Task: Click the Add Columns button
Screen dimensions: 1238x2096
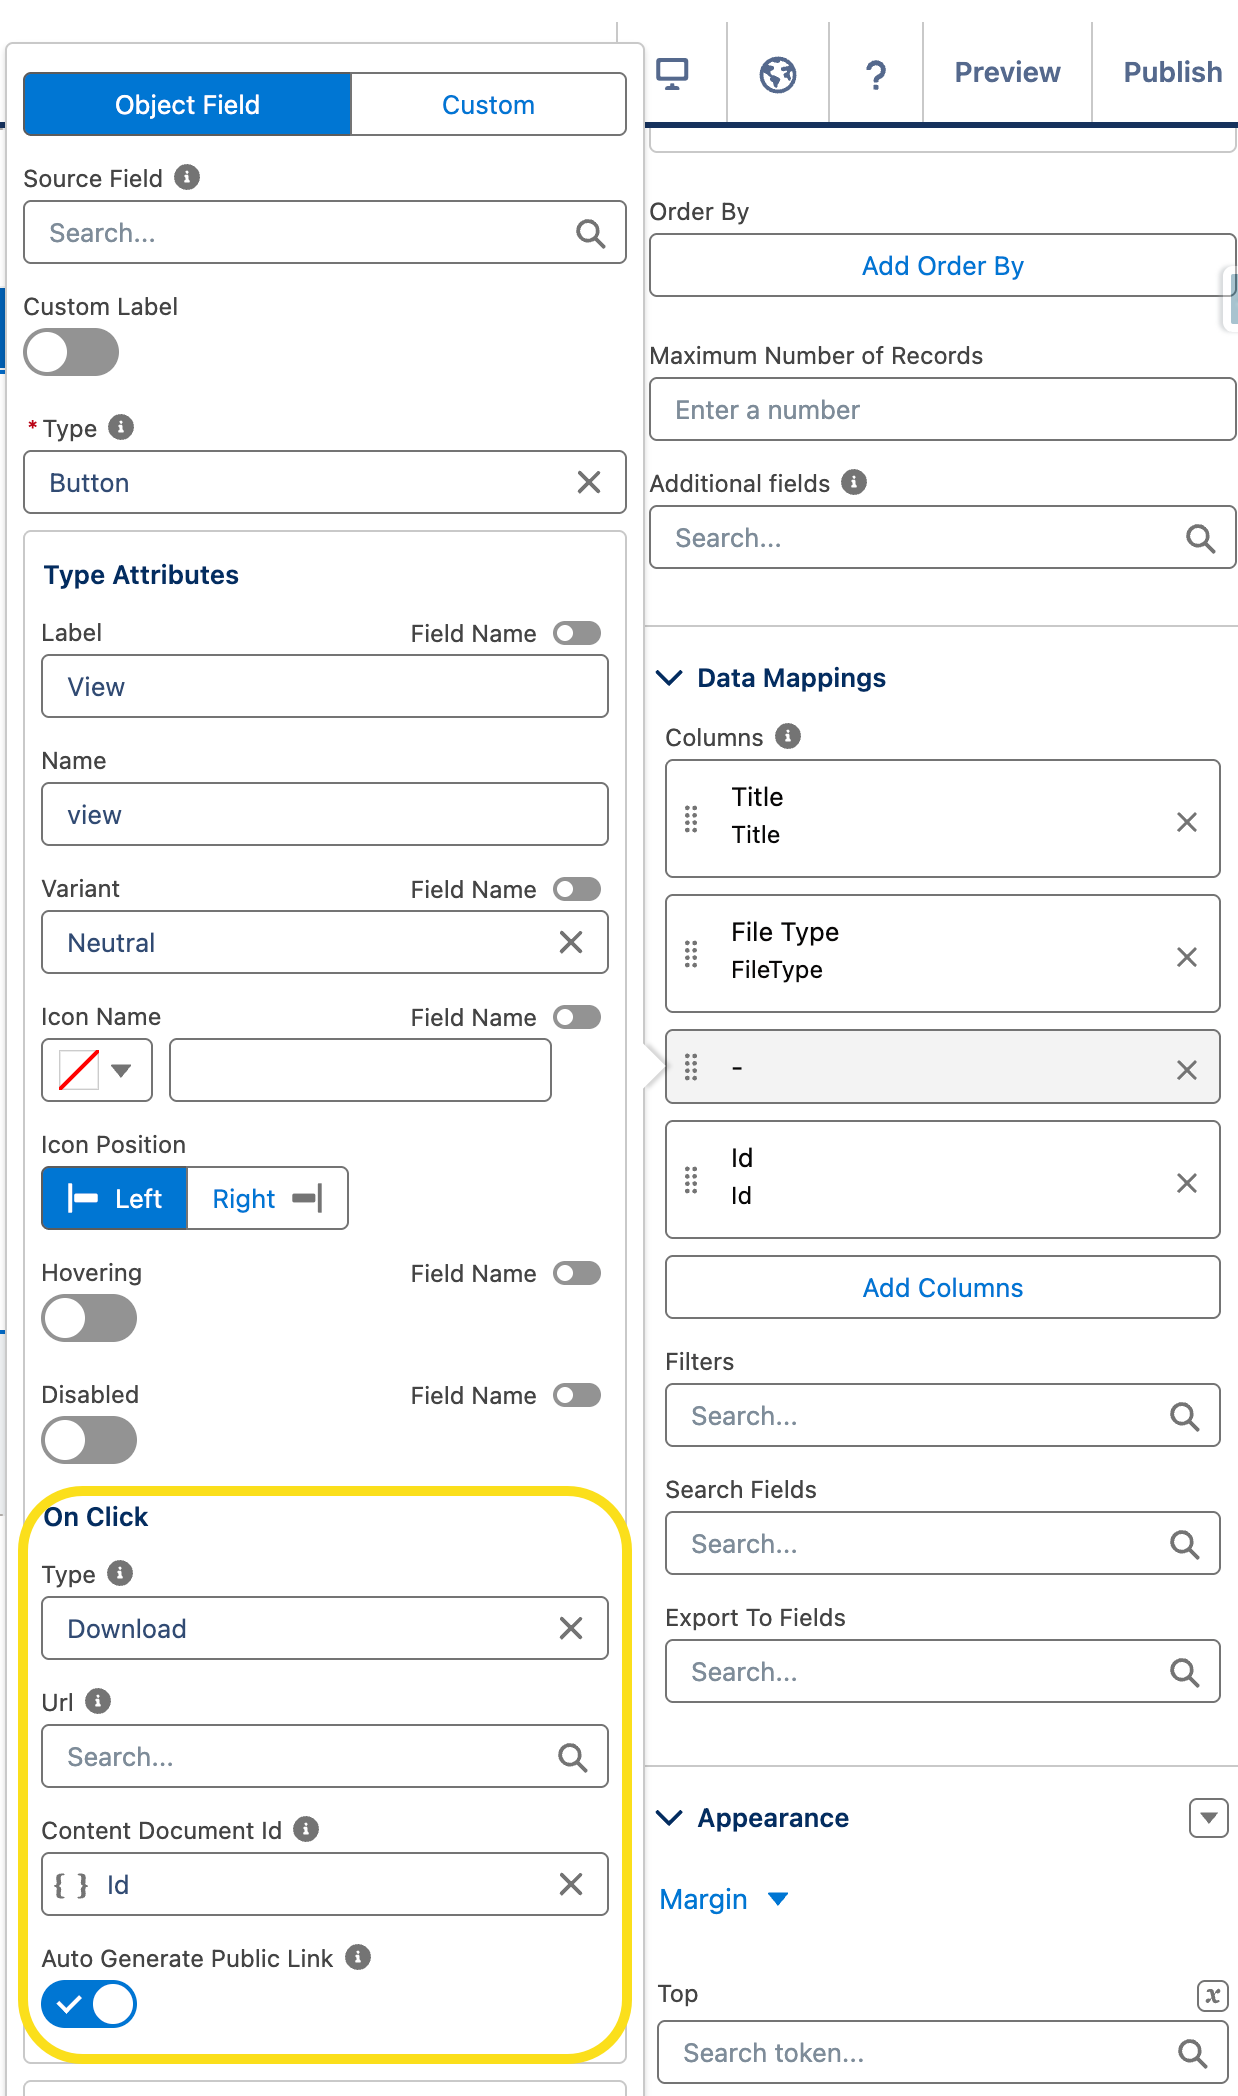Action: coord(942,1287)
